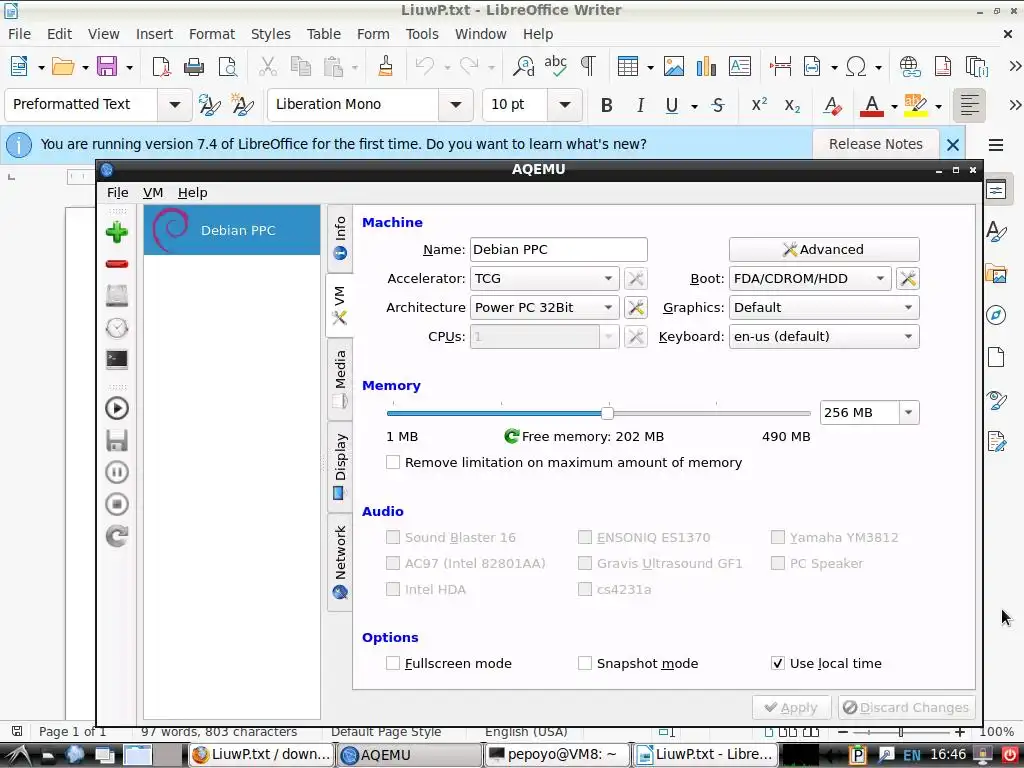Viewport: 1024px width, 768px height.
Task: Click the Subscript icon in Writer toolbar
Action: click(792, 105)
